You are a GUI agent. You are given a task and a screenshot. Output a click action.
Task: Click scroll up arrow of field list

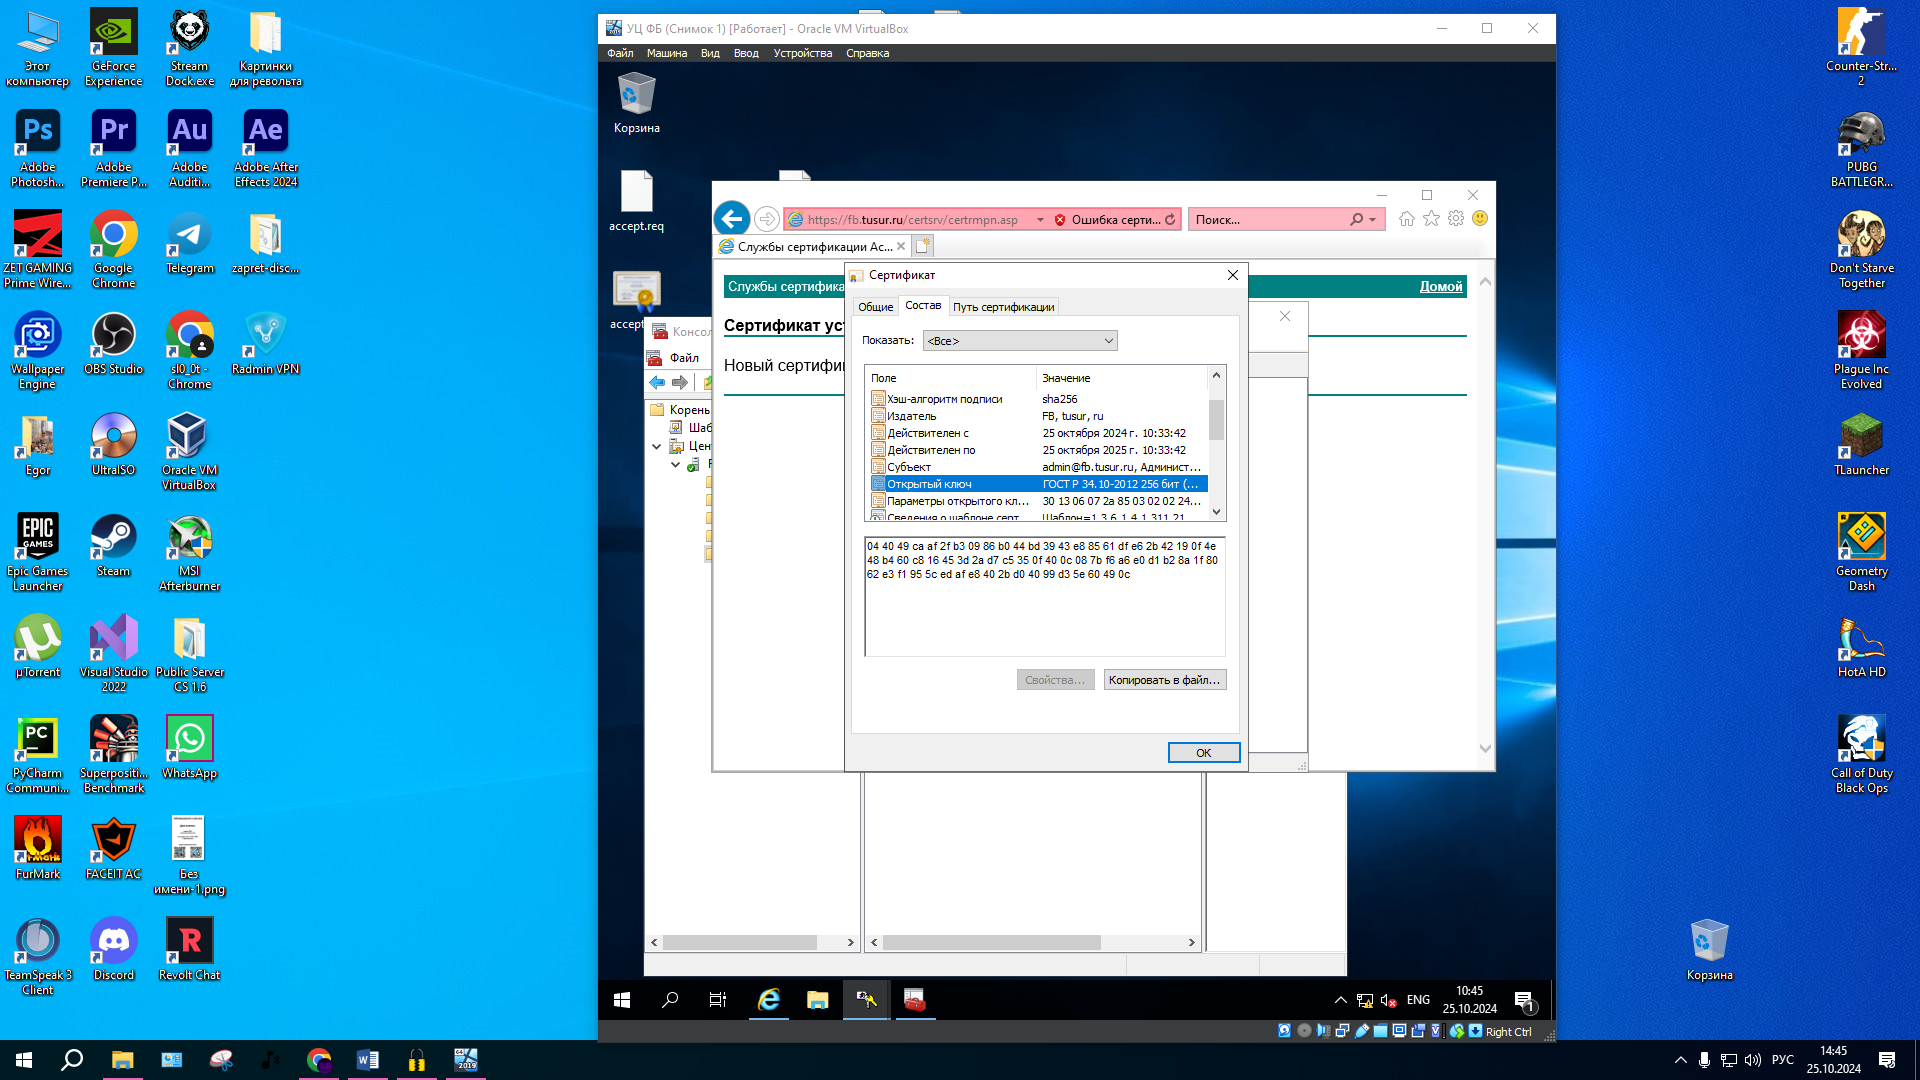pos(1216,376)
